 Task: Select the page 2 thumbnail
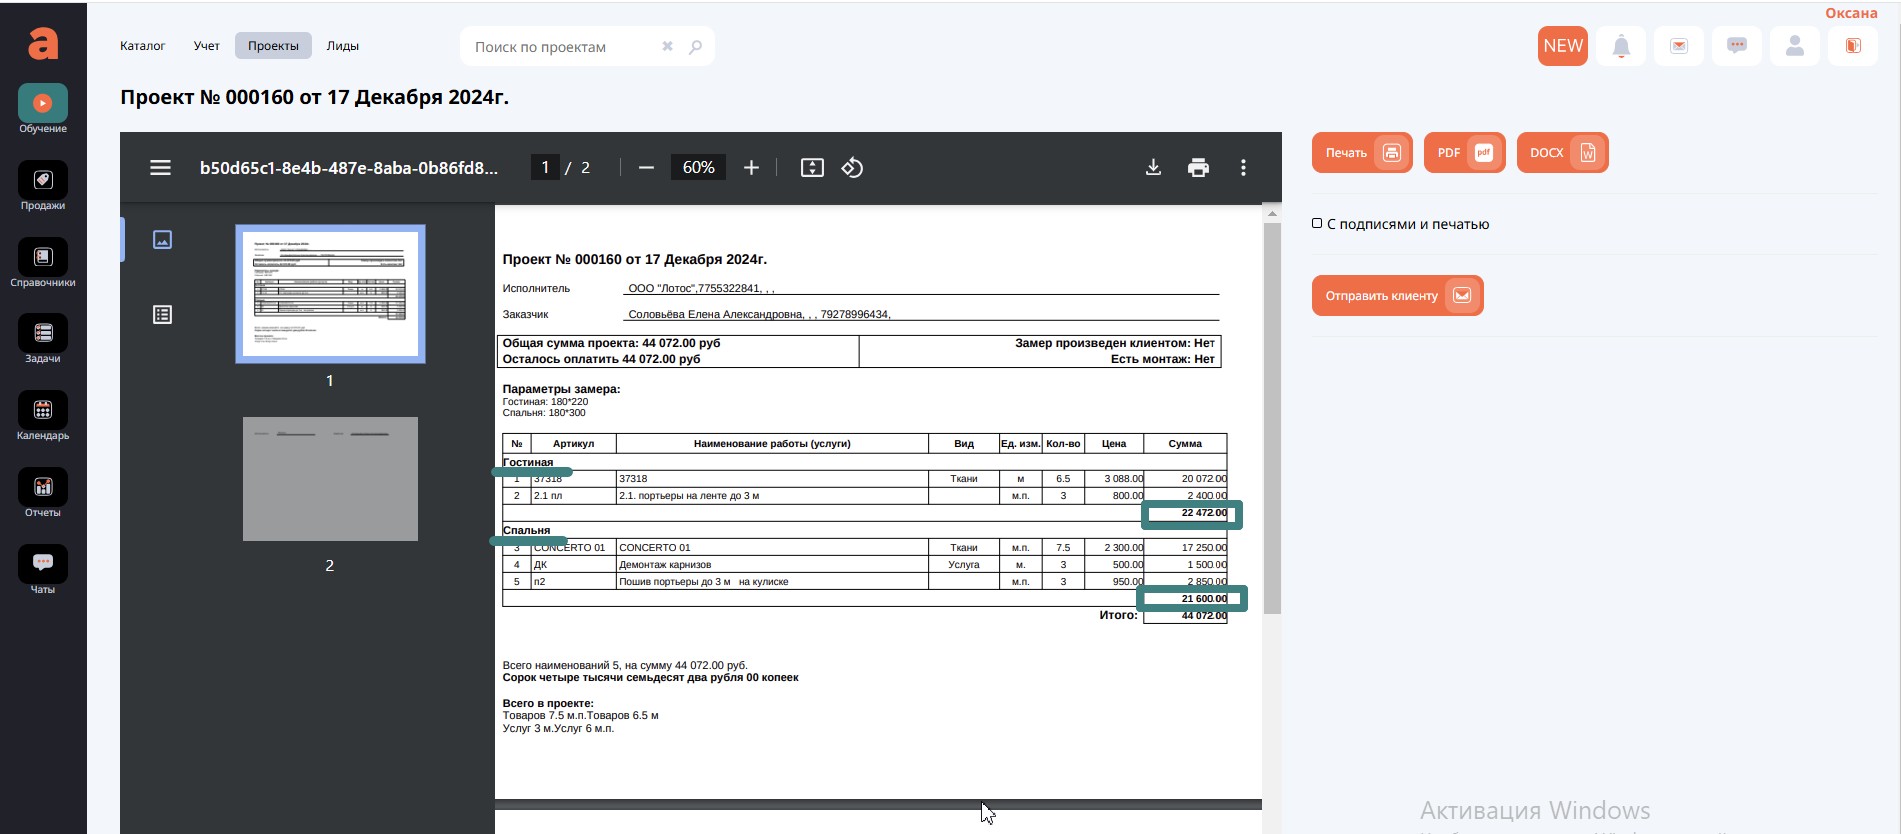(x=330, y=479)
